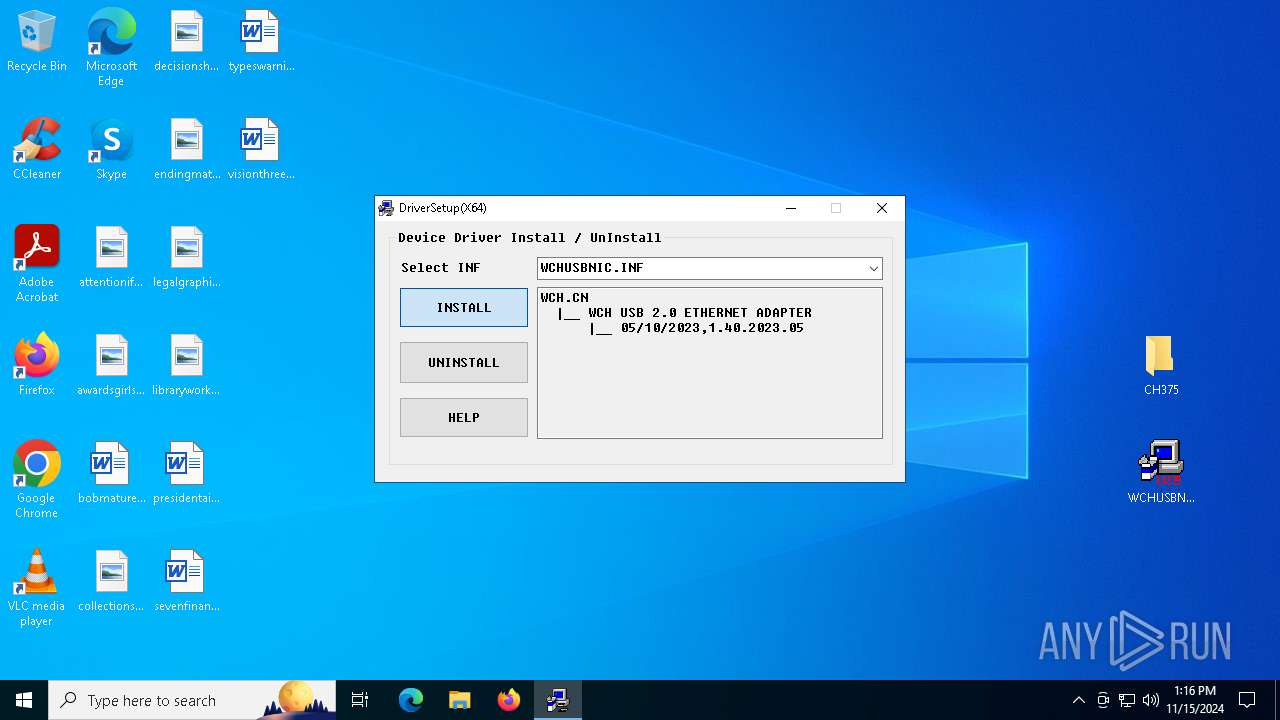Image resolution: width=1280 pixels, height=720 pixels.
Task: Open the taskbar clock and date
Action: [1194, 700]
